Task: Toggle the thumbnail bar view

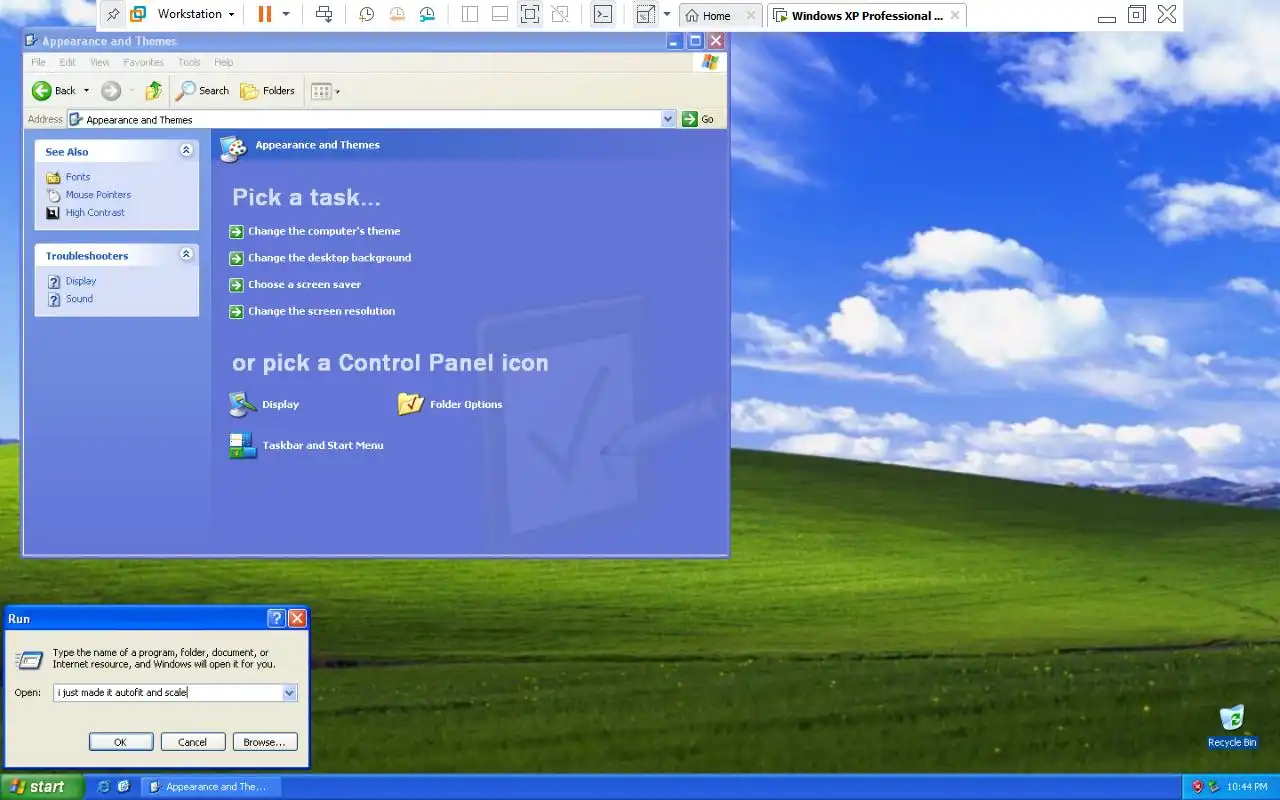Action: pyautogui.click(x=500, y=14)
